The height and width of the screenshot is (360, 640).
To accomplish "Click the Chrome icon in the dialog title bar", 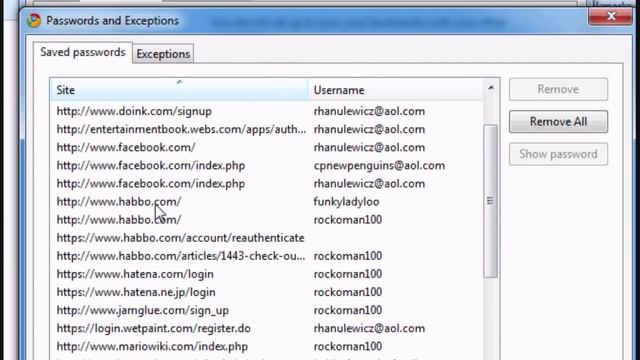I will coord(34,20).
